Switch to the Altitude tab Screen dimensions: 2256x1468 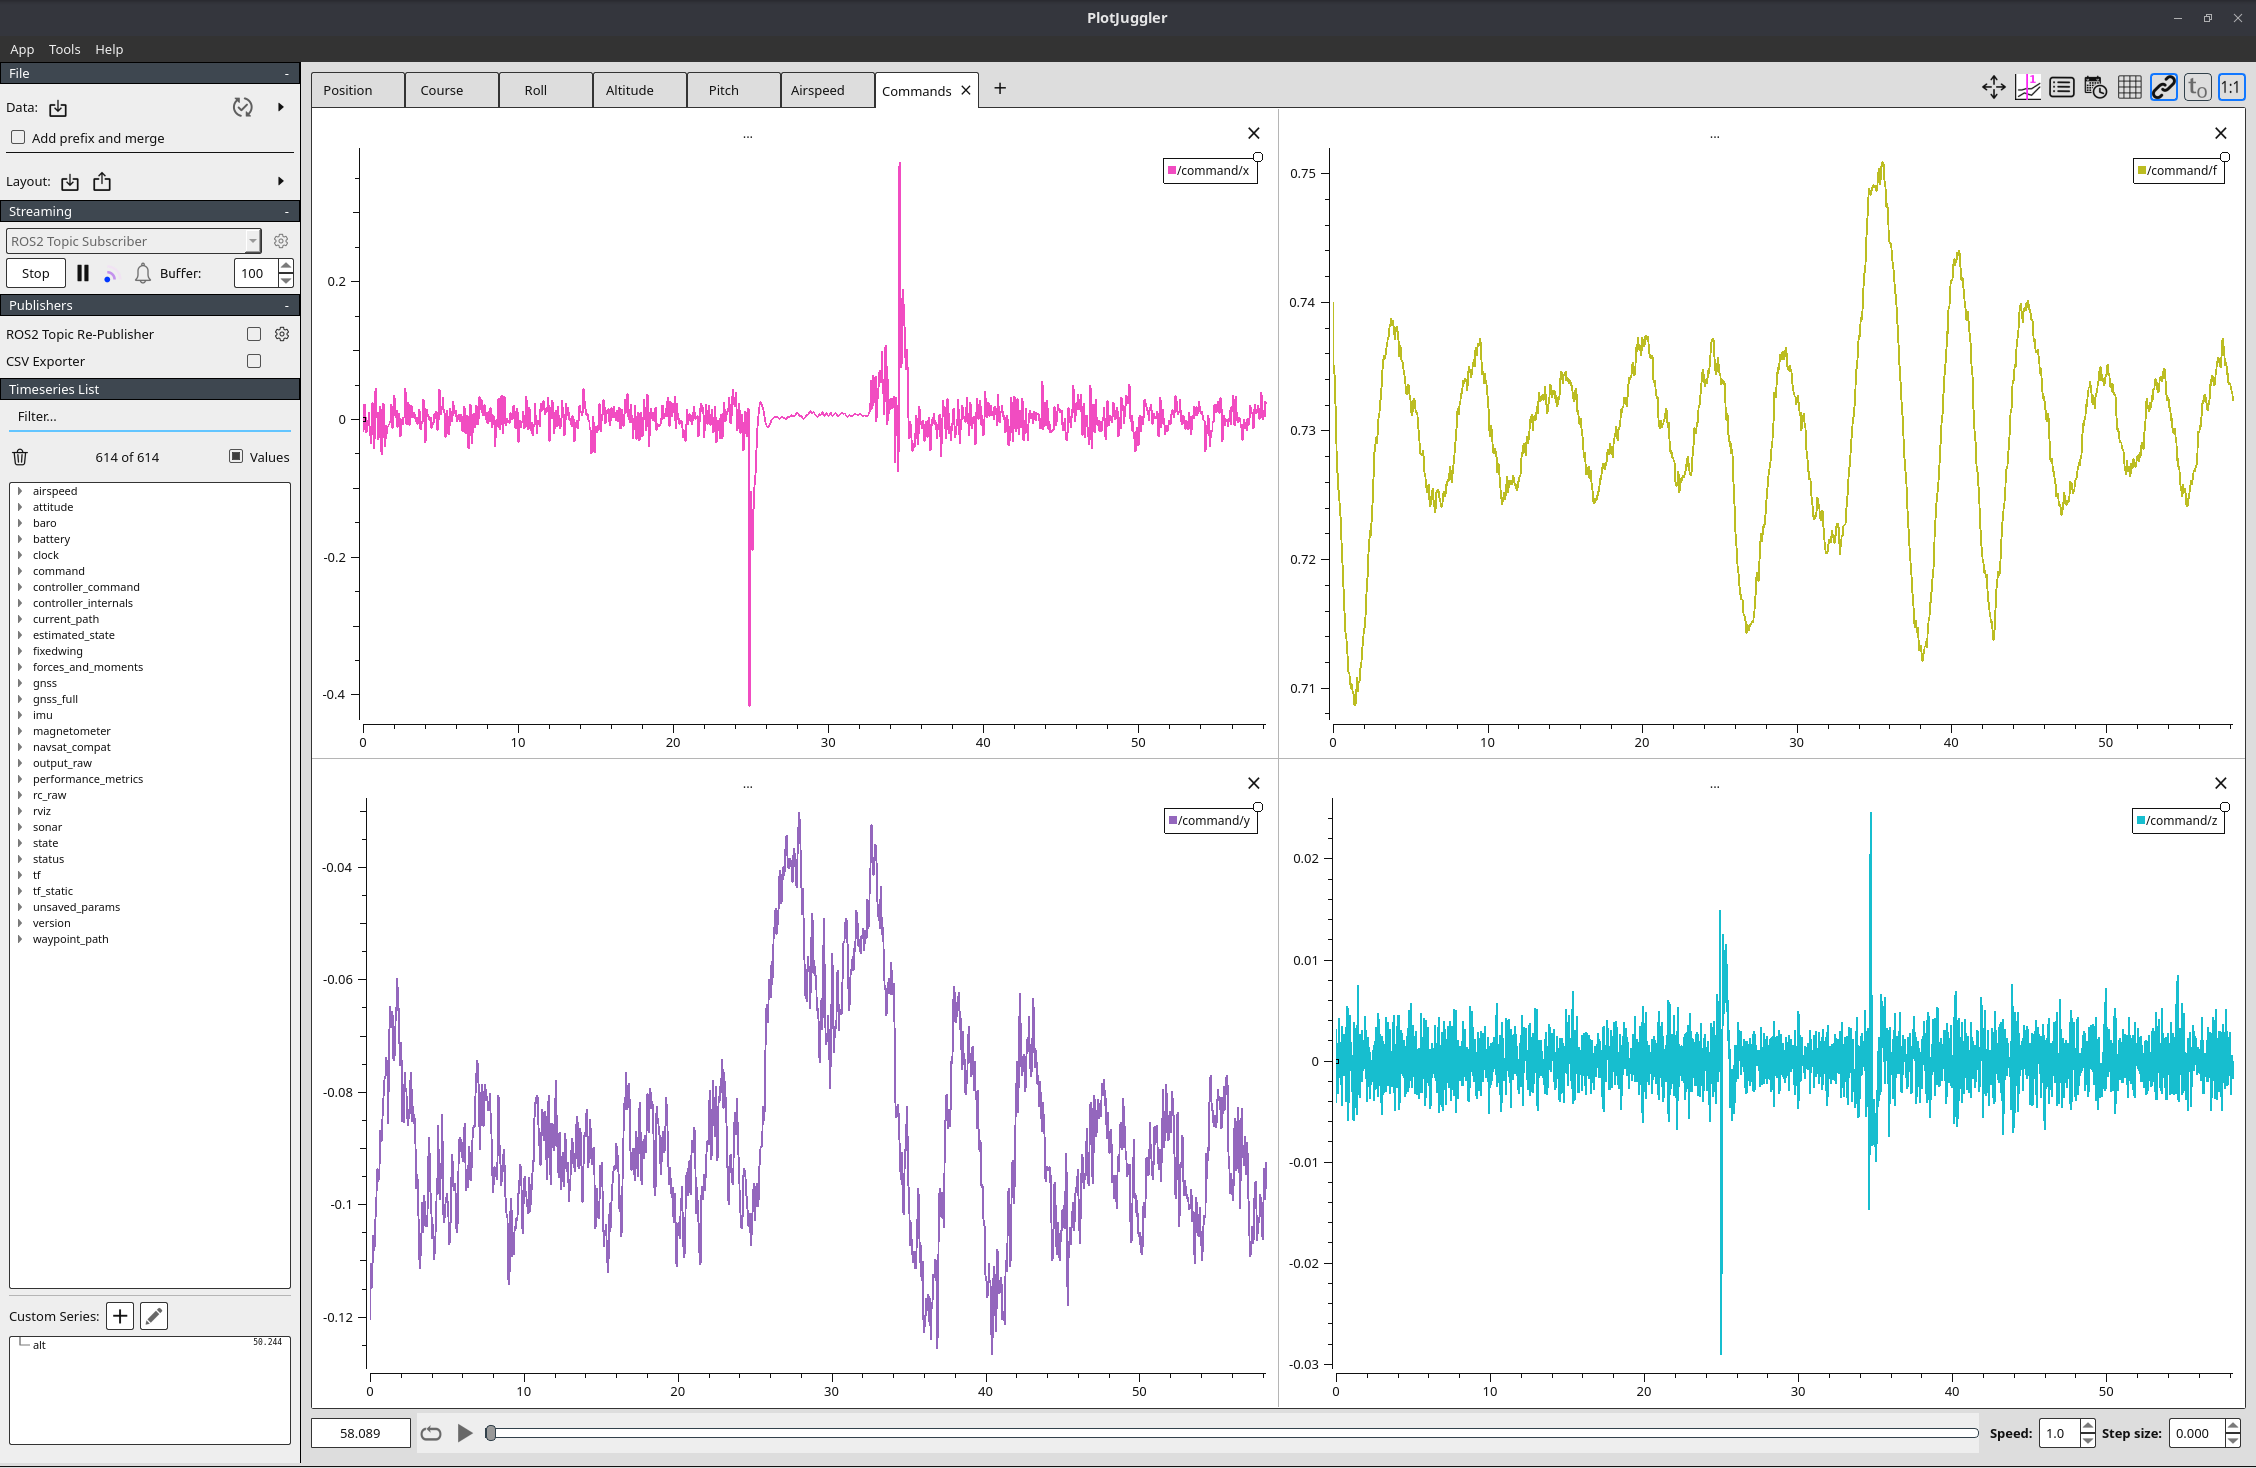pos(630,90)
